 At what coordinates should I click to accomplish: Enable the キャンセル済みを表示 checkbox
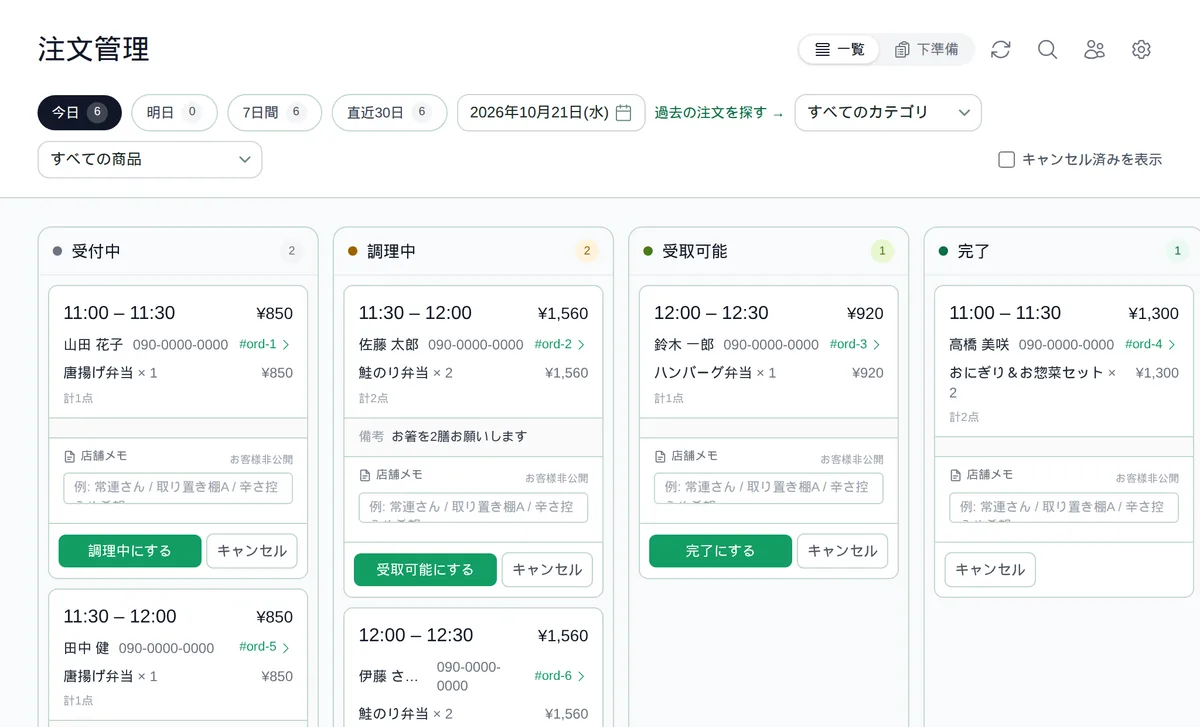(x=1007, y=159)
